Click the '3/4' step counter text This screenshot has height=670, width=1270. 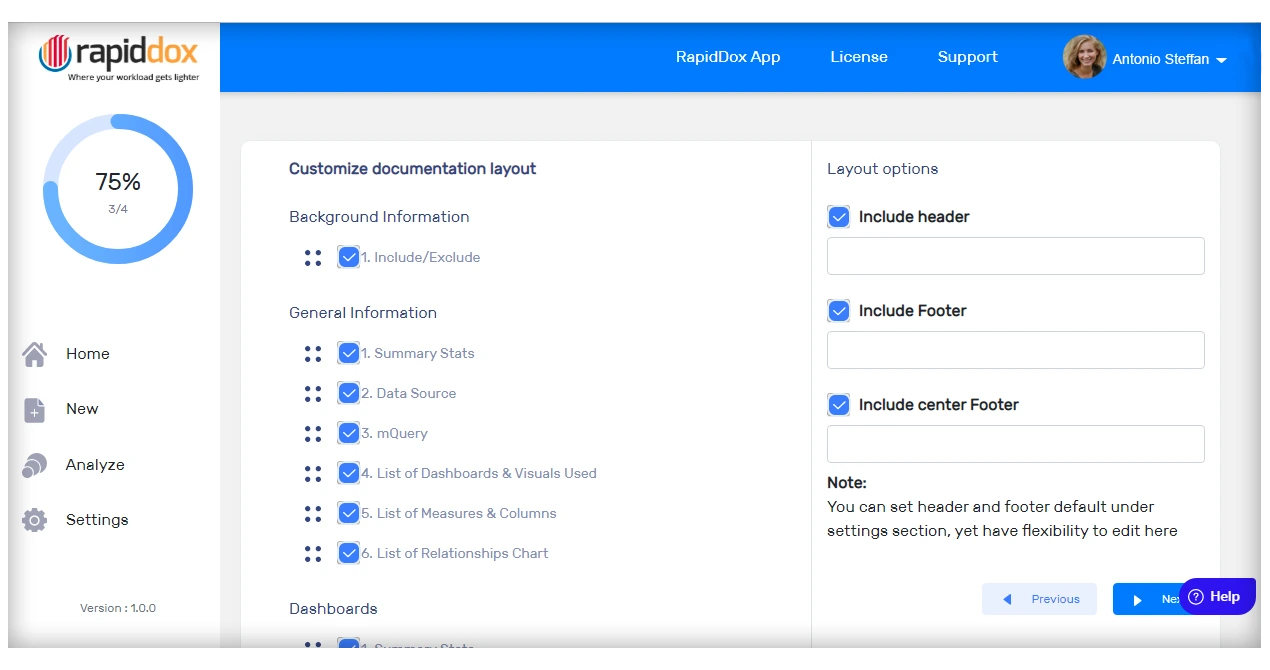pyautogui.click(x=118, y=210)
